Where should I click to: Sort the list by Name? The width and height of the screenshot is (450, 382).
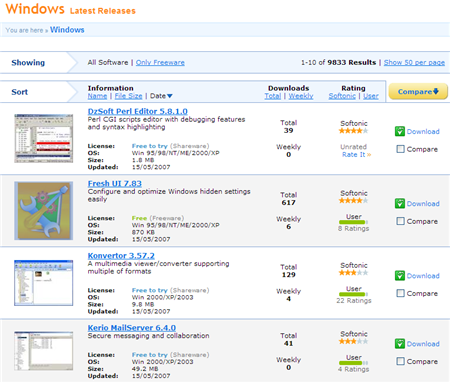97,96
